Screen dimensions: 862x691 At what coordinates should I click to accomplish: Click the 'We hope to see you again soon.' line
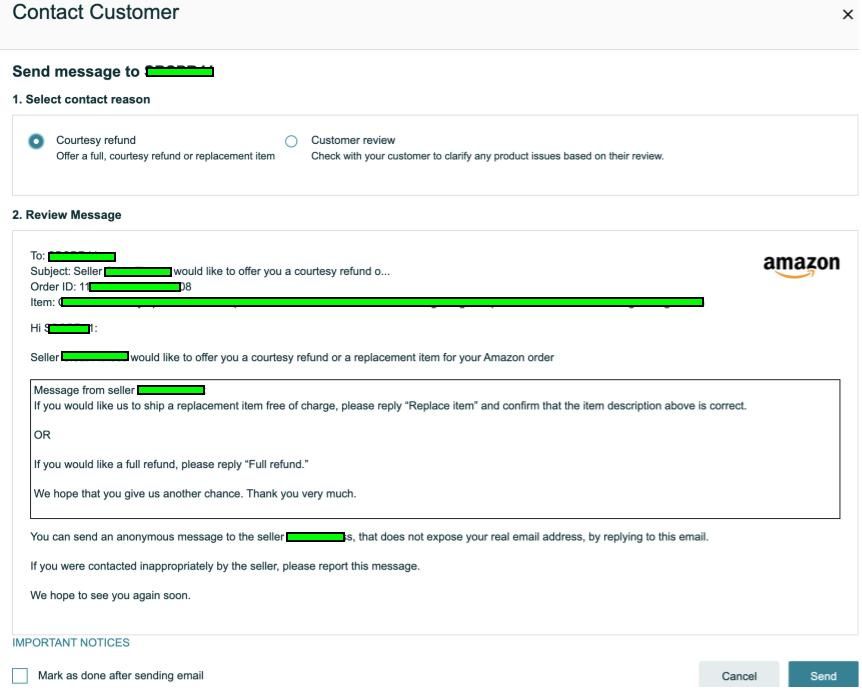click(x=110, y=595)
